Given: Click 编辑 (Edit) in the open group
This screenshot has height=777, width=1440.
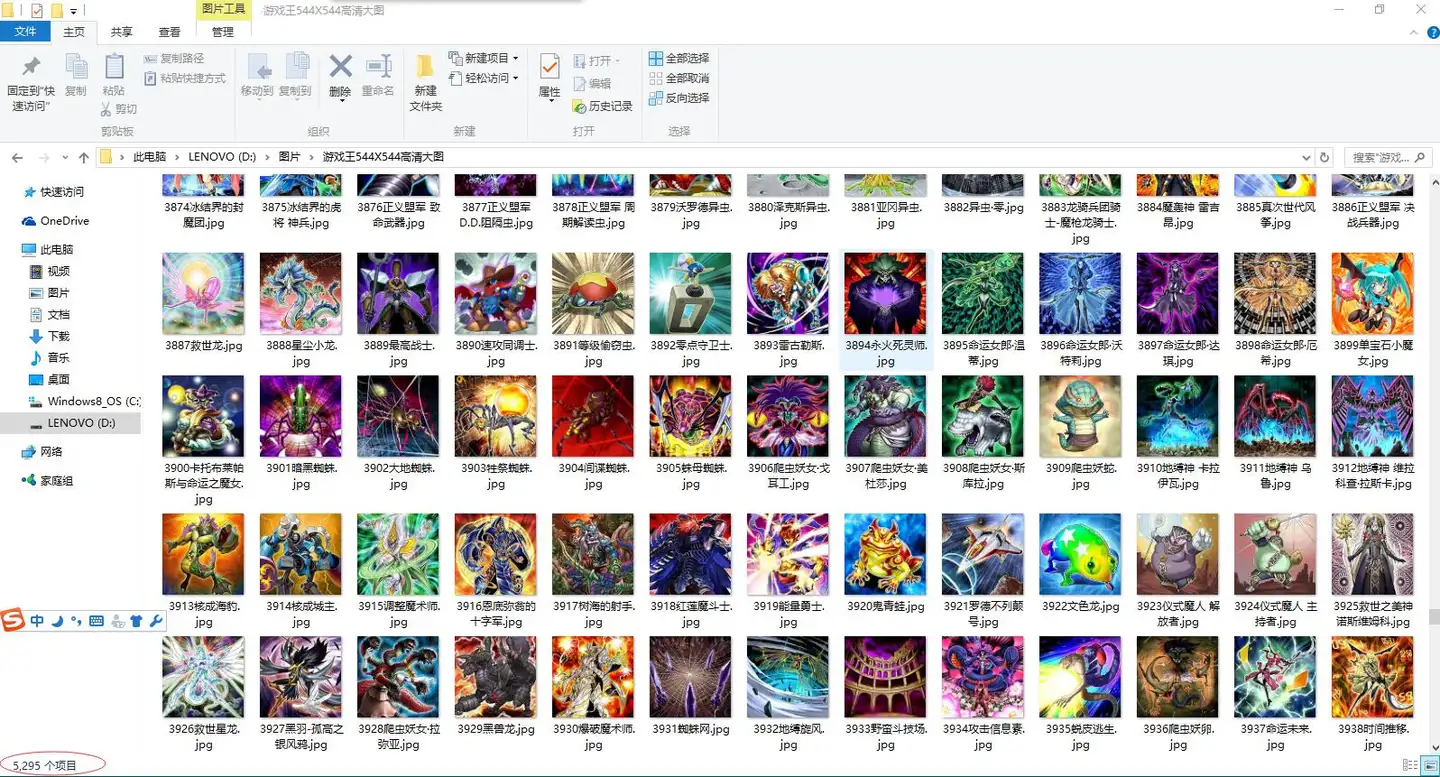Looking at the screenshot, I should click(592, 84).
